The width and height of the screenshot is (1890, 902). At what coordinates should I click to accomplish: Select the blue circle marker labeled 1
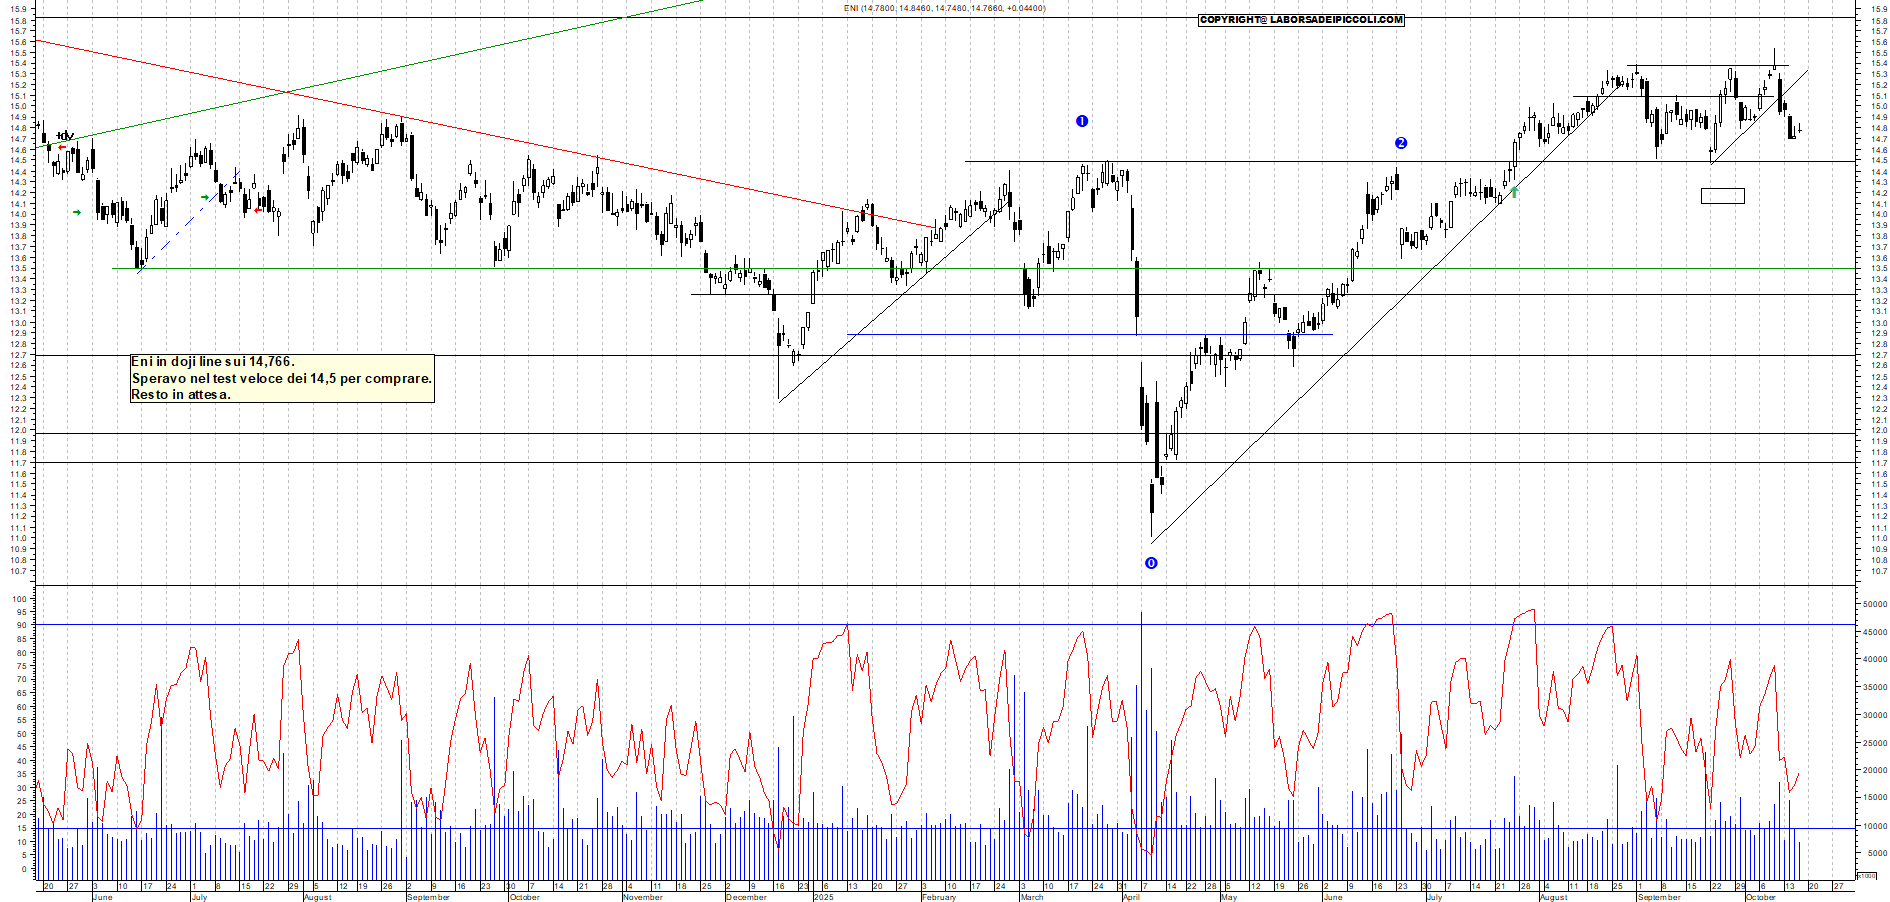[1081, 121]
